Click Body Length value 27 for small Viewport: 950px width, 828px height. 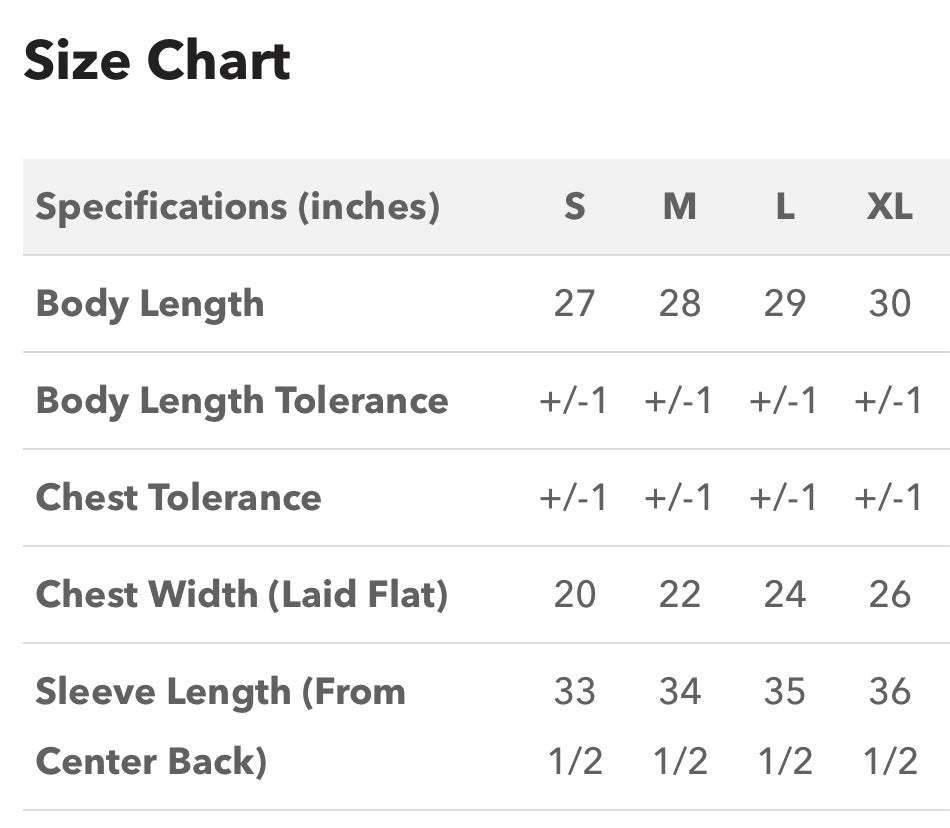pos(574,303)
